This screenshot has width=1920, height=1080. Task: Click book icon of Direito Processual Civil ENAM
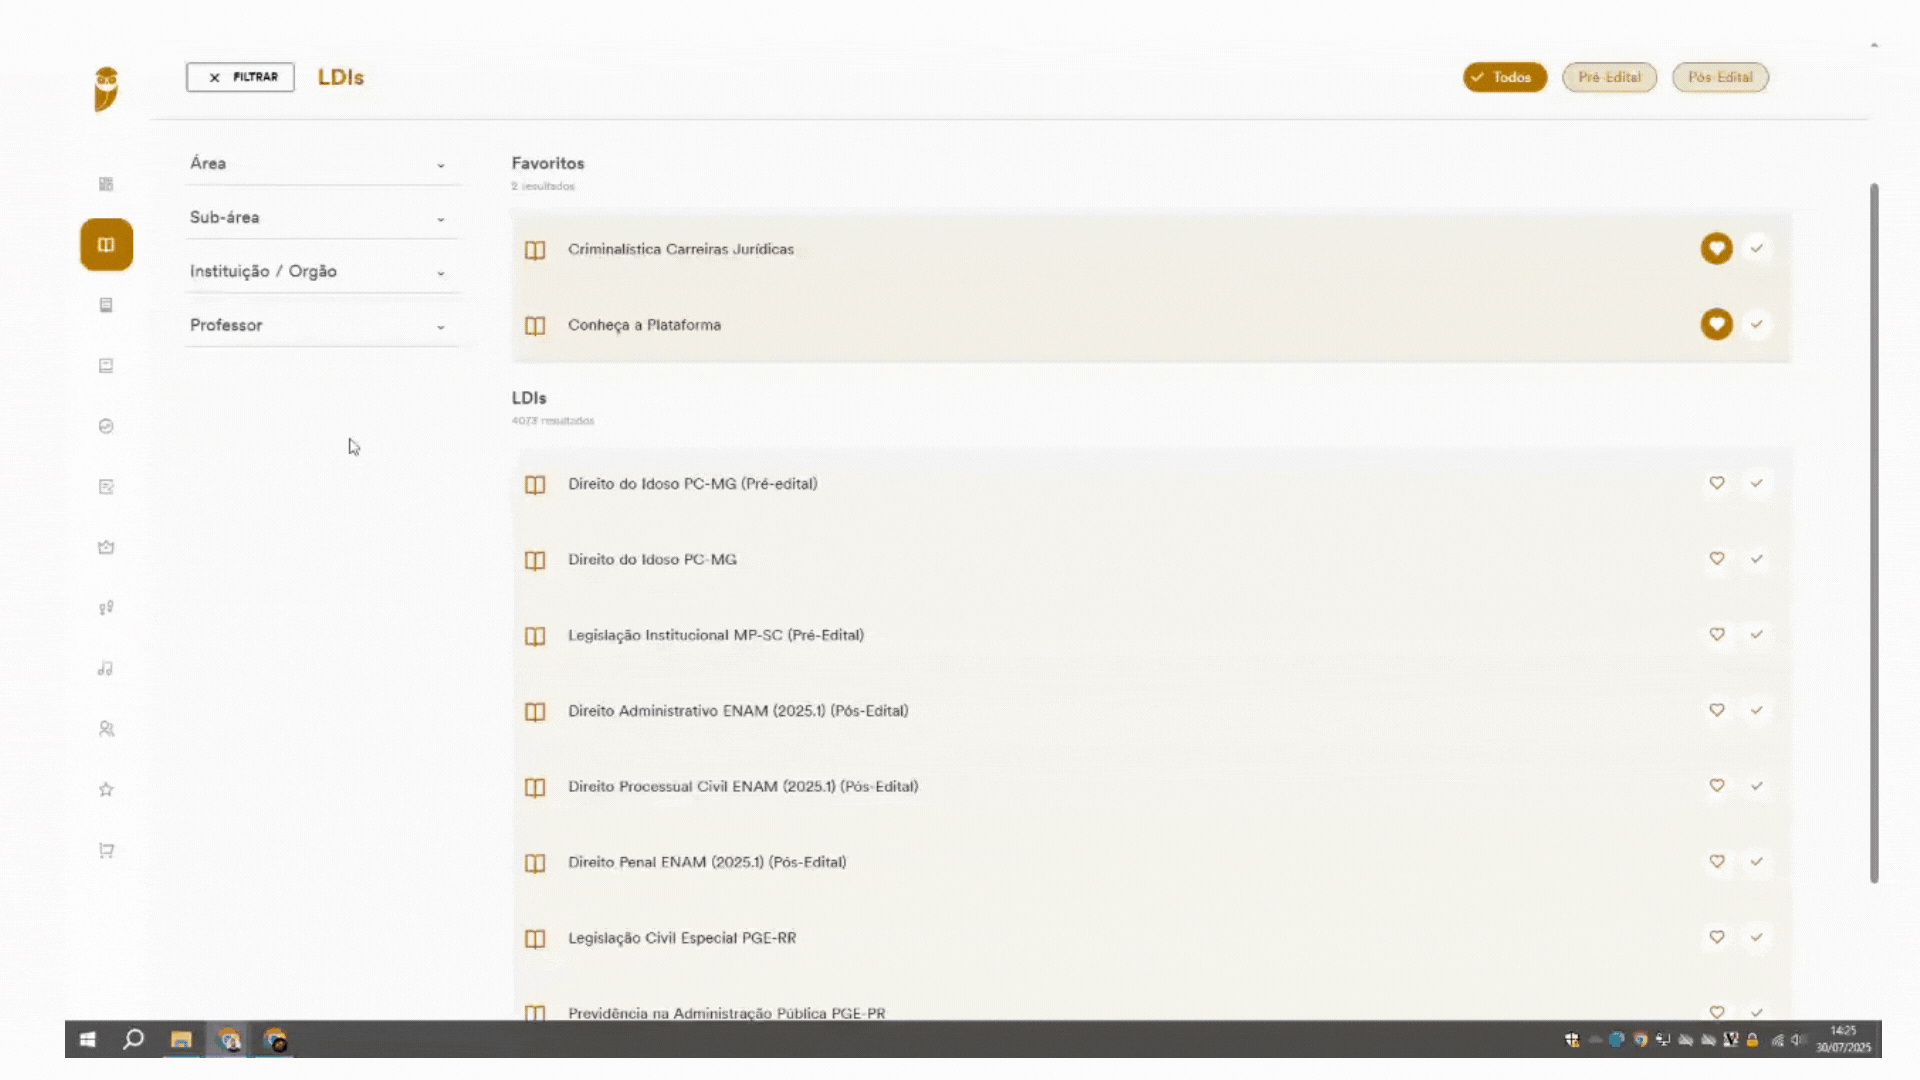pos(535,788)
